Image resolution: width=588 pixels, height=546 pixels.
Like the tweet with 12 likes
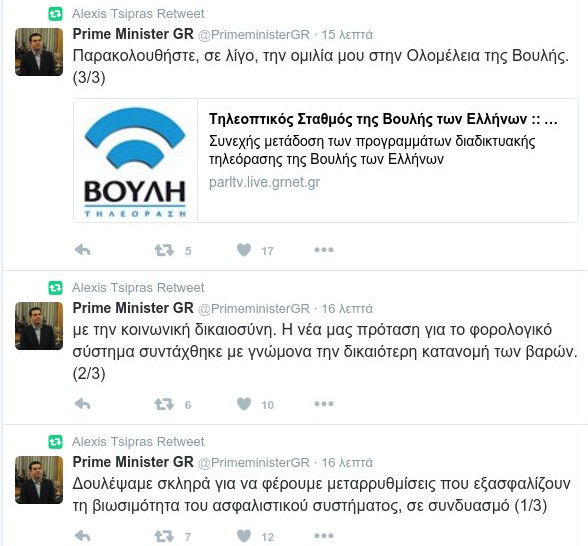[x=244, y=536]
